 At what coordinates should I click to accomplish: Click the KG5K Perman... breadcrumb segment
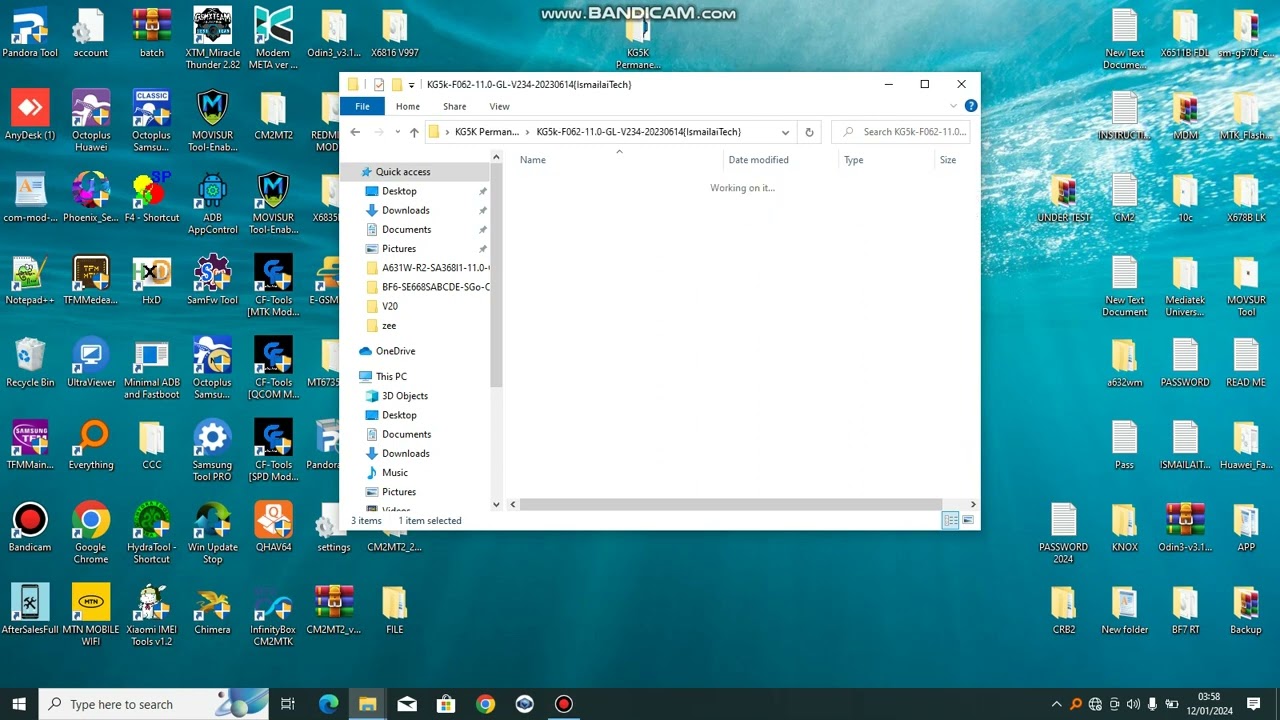pos(487,132)
